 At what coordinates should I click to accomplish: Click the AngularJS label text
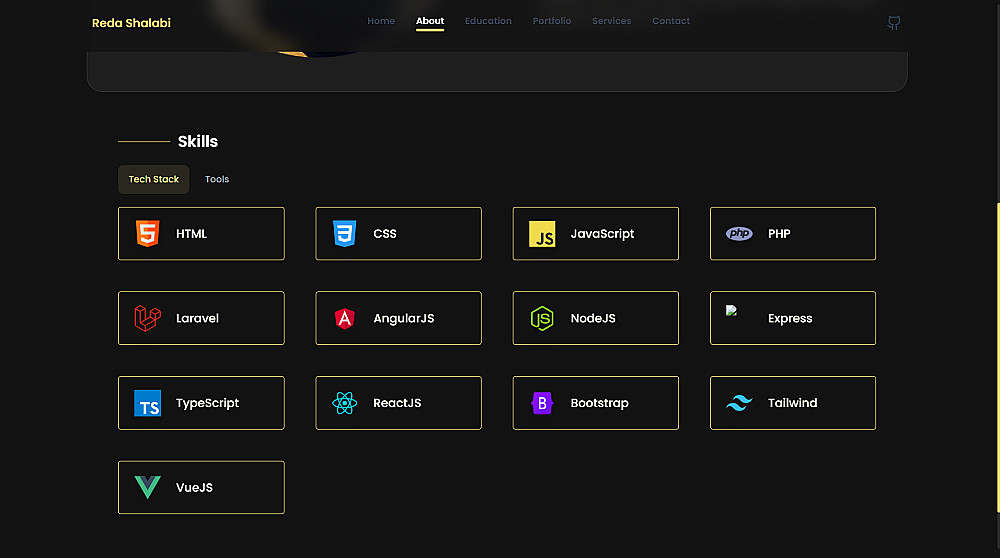[x=404, y=318]
